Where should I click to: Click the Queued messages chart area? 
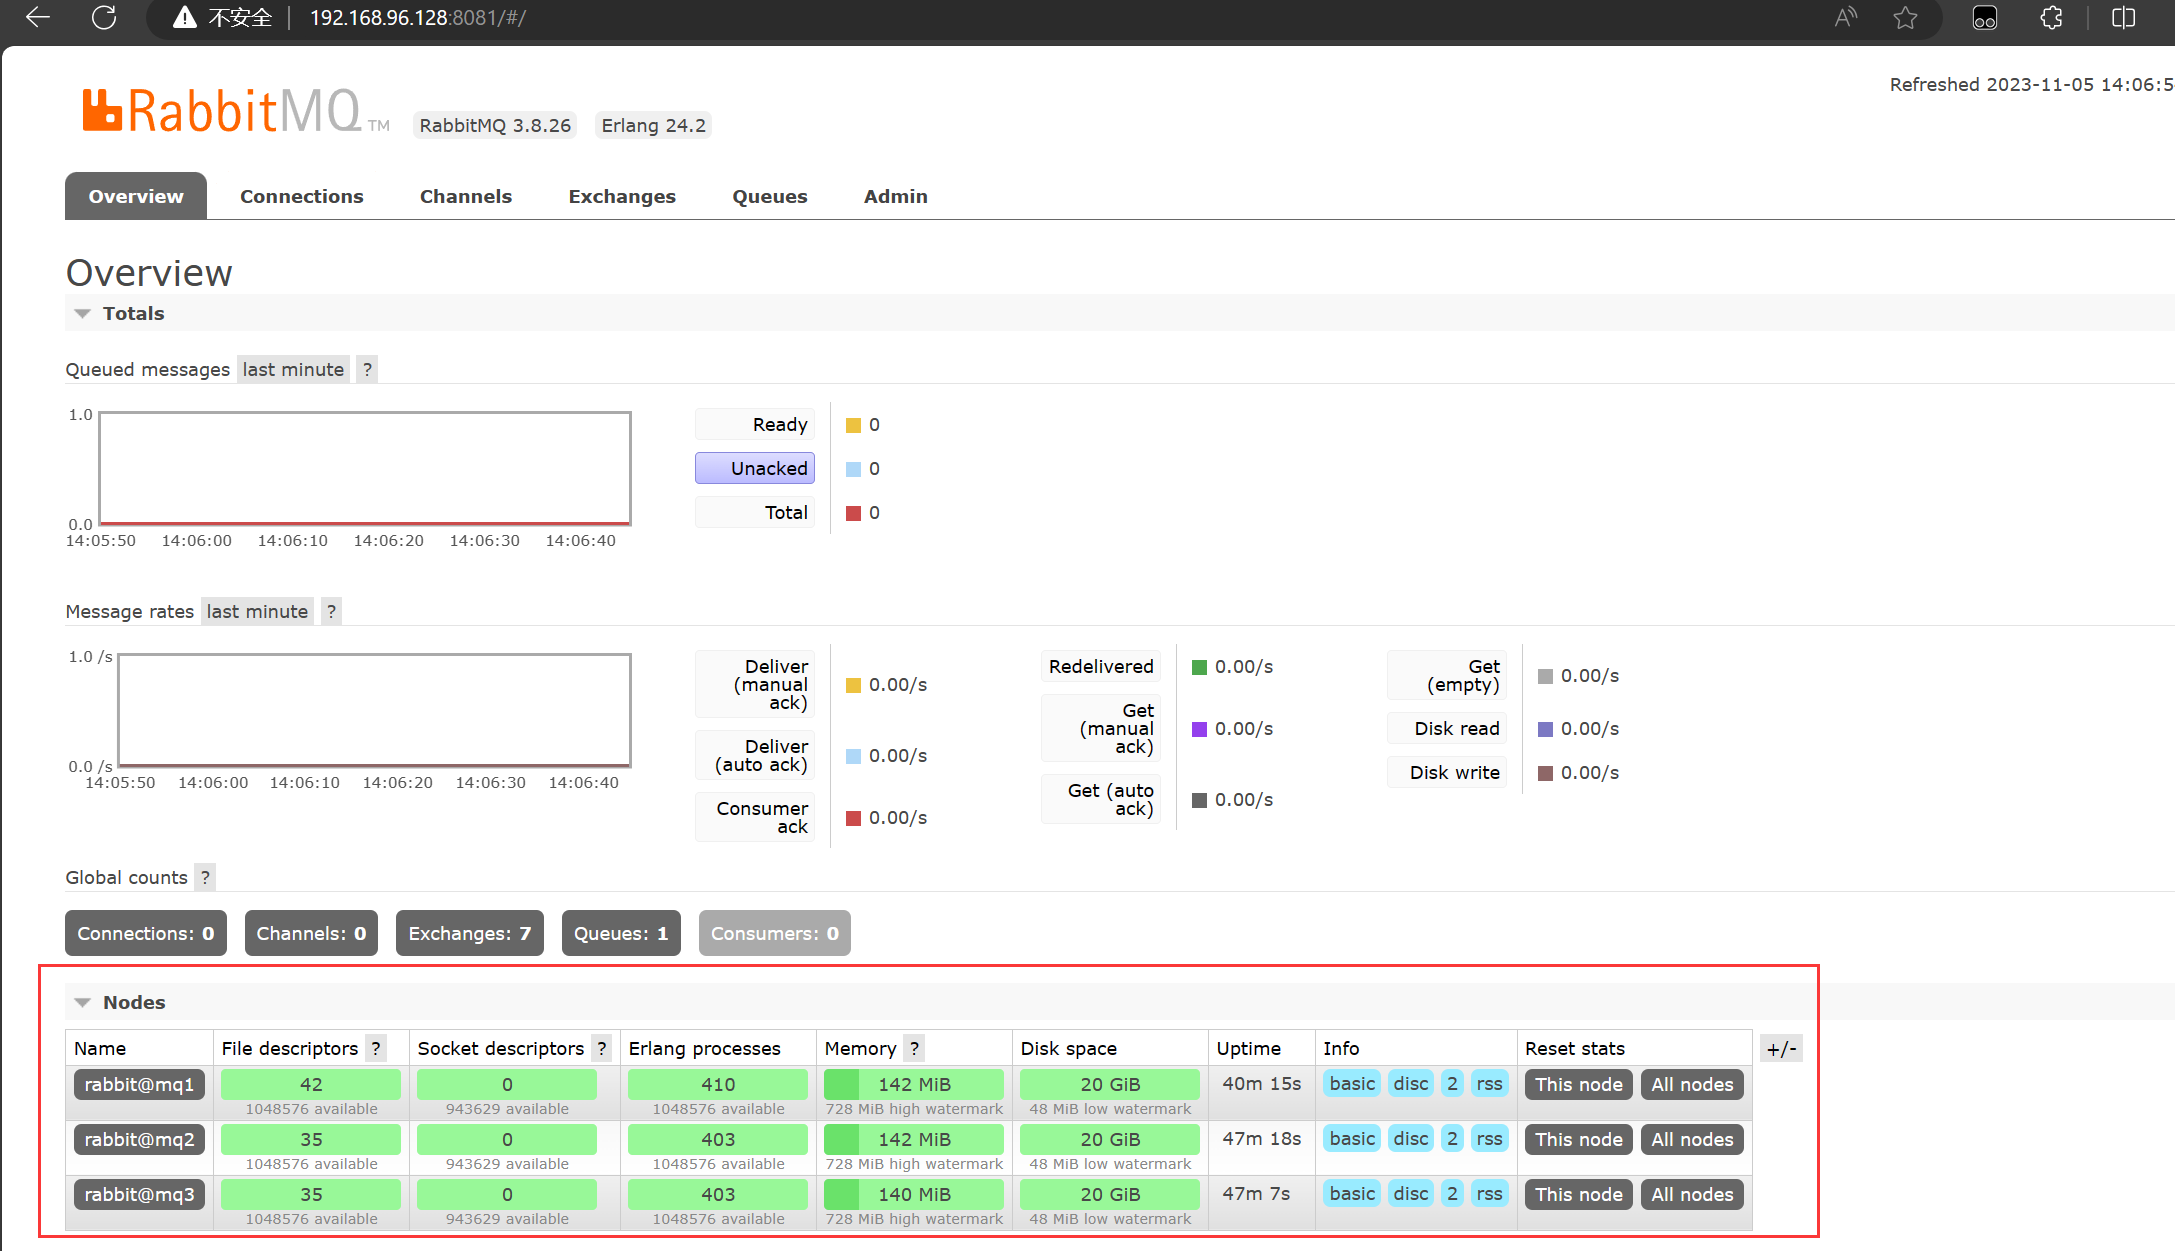point(365,468)
